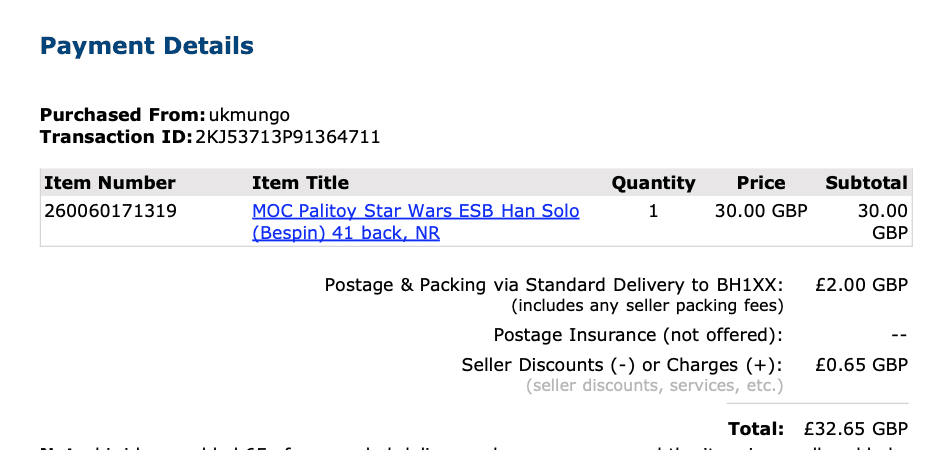The width and height of the screenshot is (940, 450).
Task: Click the Quantity column header
Action: pos(653,183)
